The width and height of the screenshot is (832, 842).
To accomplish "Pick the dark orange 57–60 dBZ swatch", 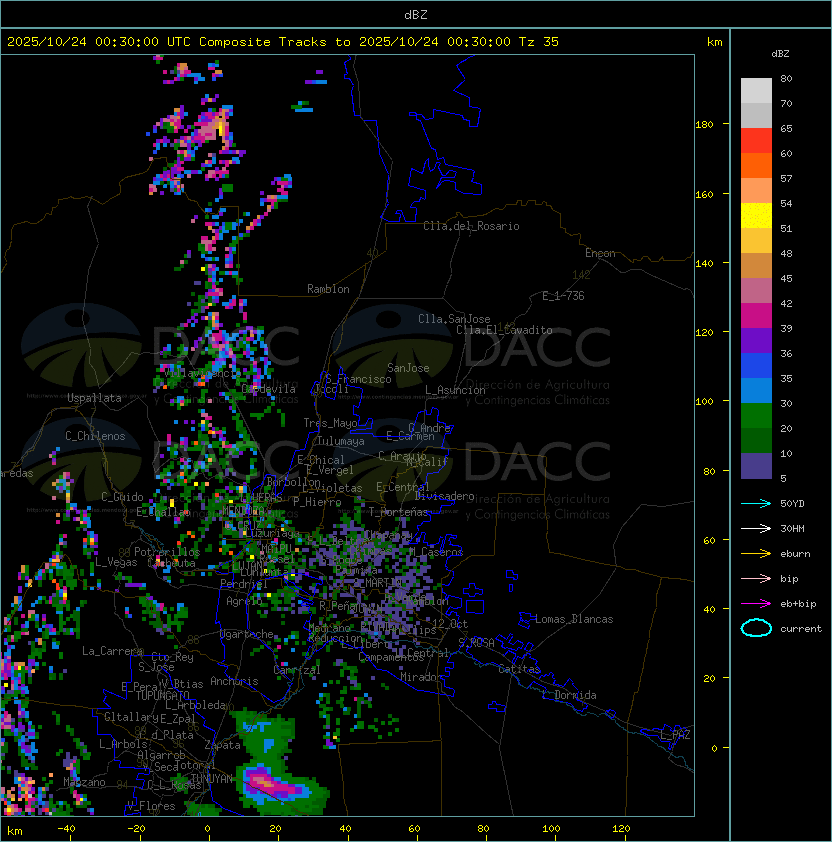I will coord(756,165).
